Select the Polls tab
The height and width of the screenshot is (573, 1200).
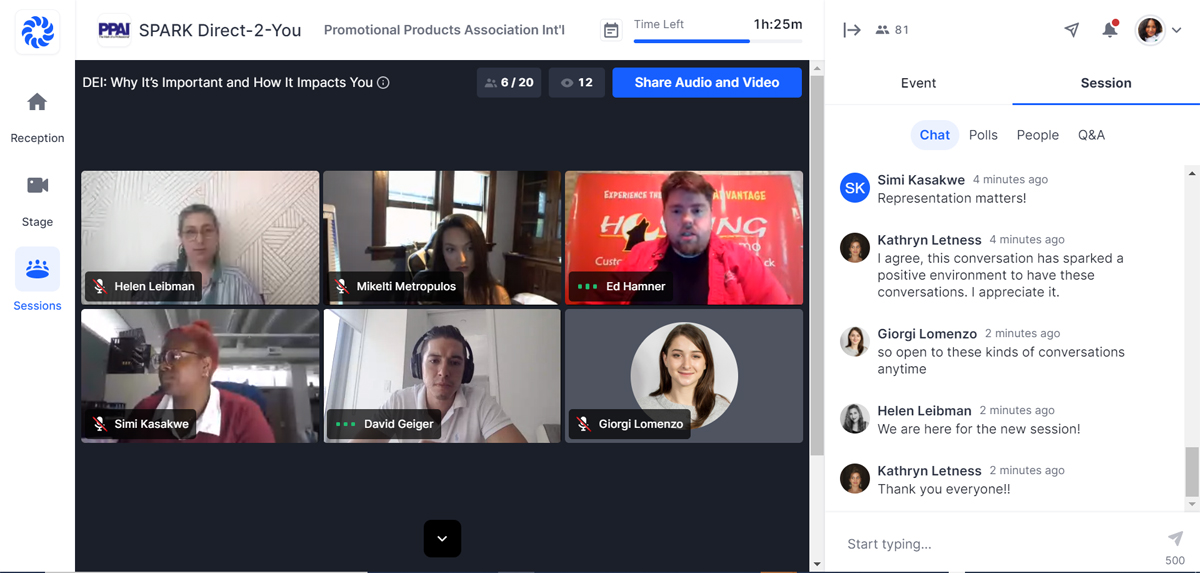pyautogui.click(x=983, y=135)
